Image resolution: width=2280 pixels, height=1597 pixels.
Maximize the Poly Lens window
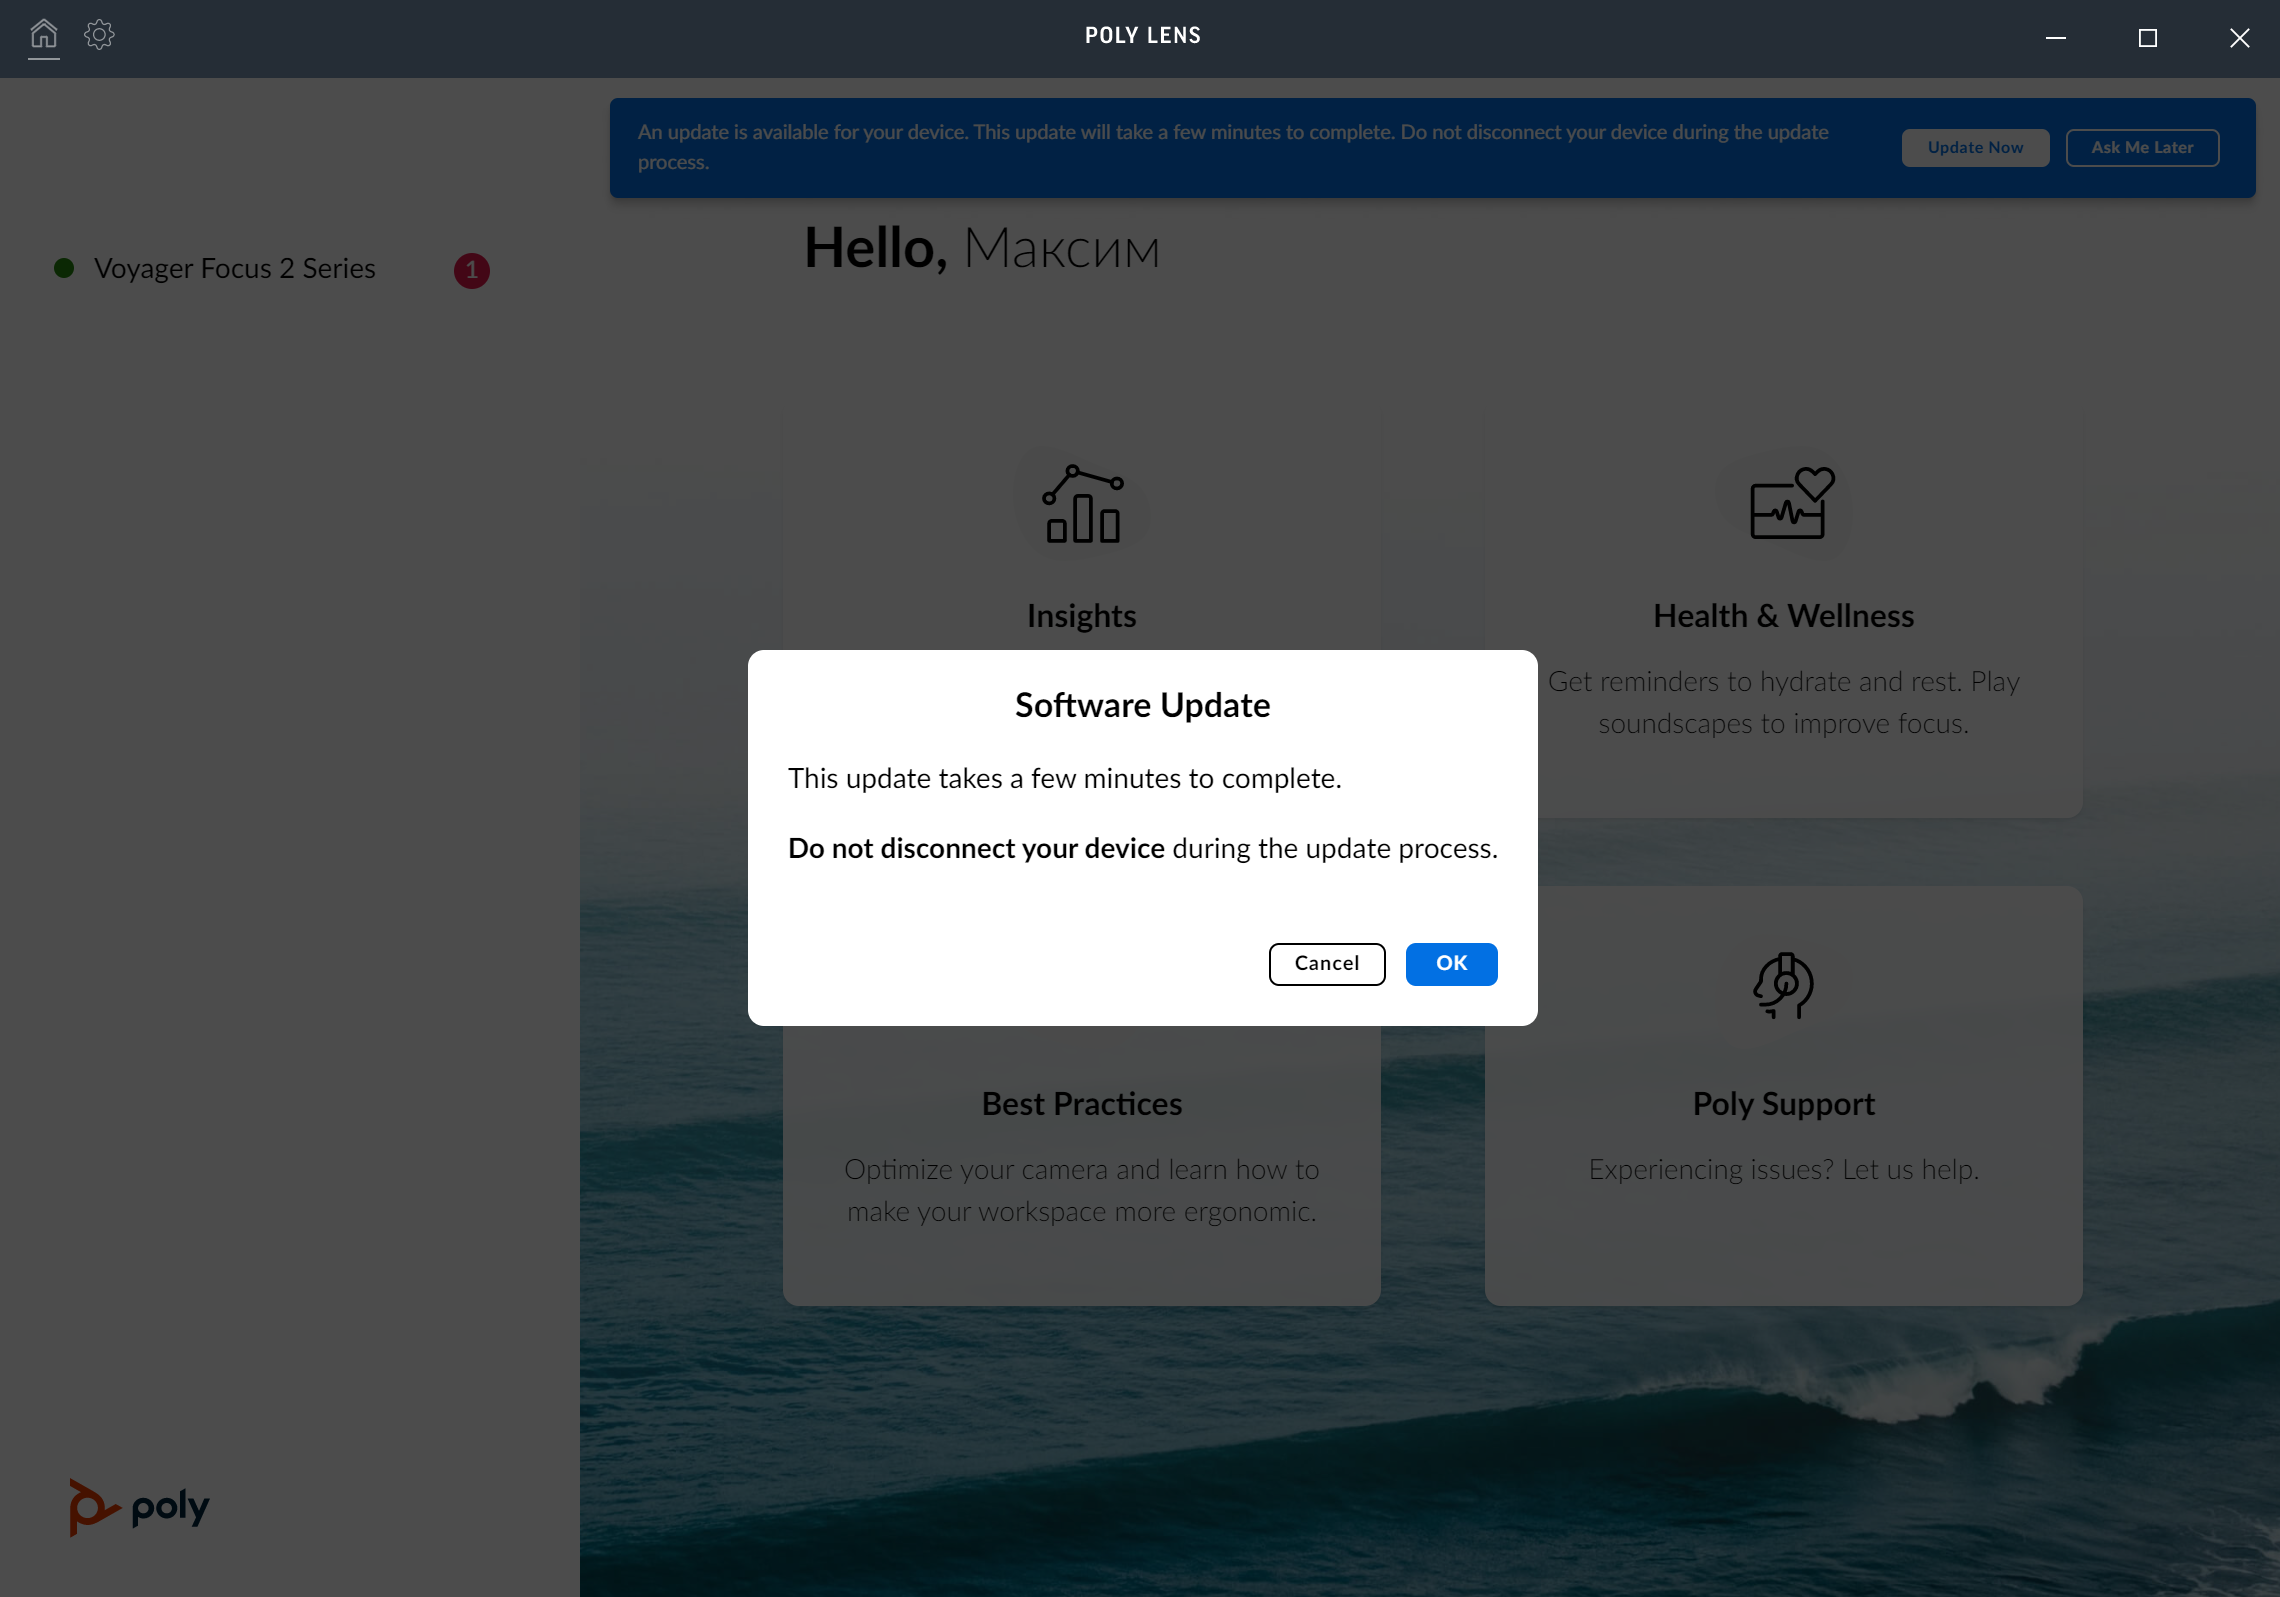point(2147,38)
